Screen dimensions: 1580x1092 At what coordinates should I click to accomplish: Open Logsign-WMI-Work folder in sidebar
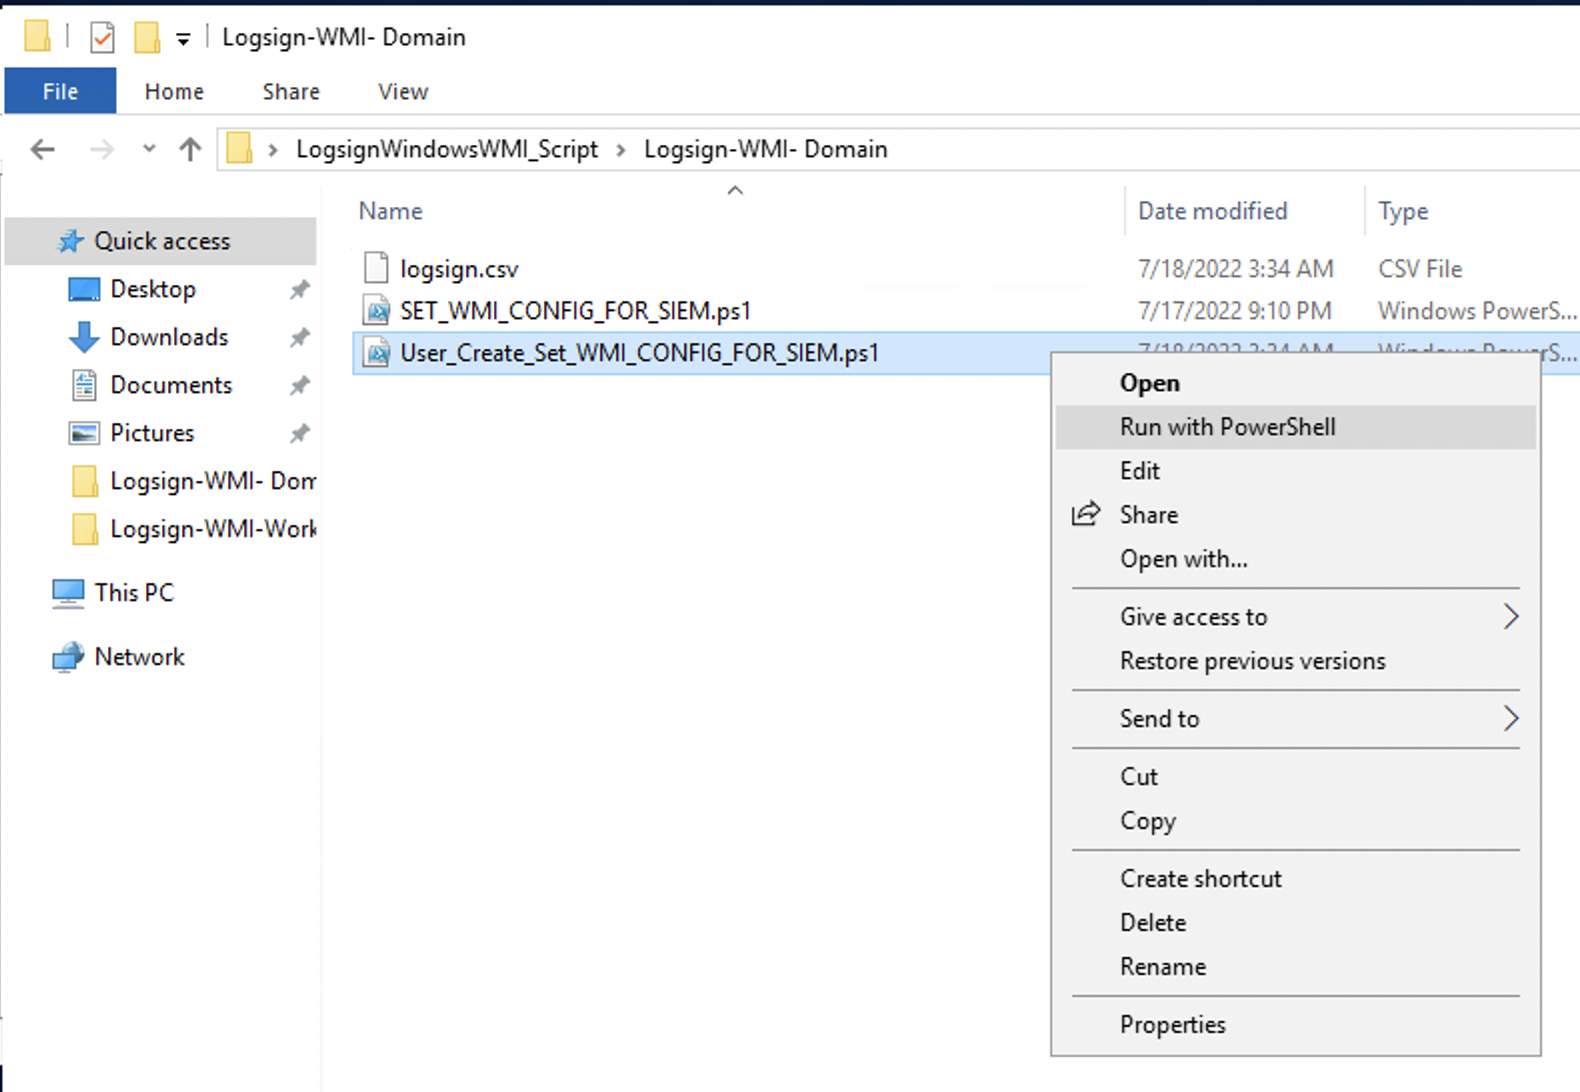[x=213, y=529]
